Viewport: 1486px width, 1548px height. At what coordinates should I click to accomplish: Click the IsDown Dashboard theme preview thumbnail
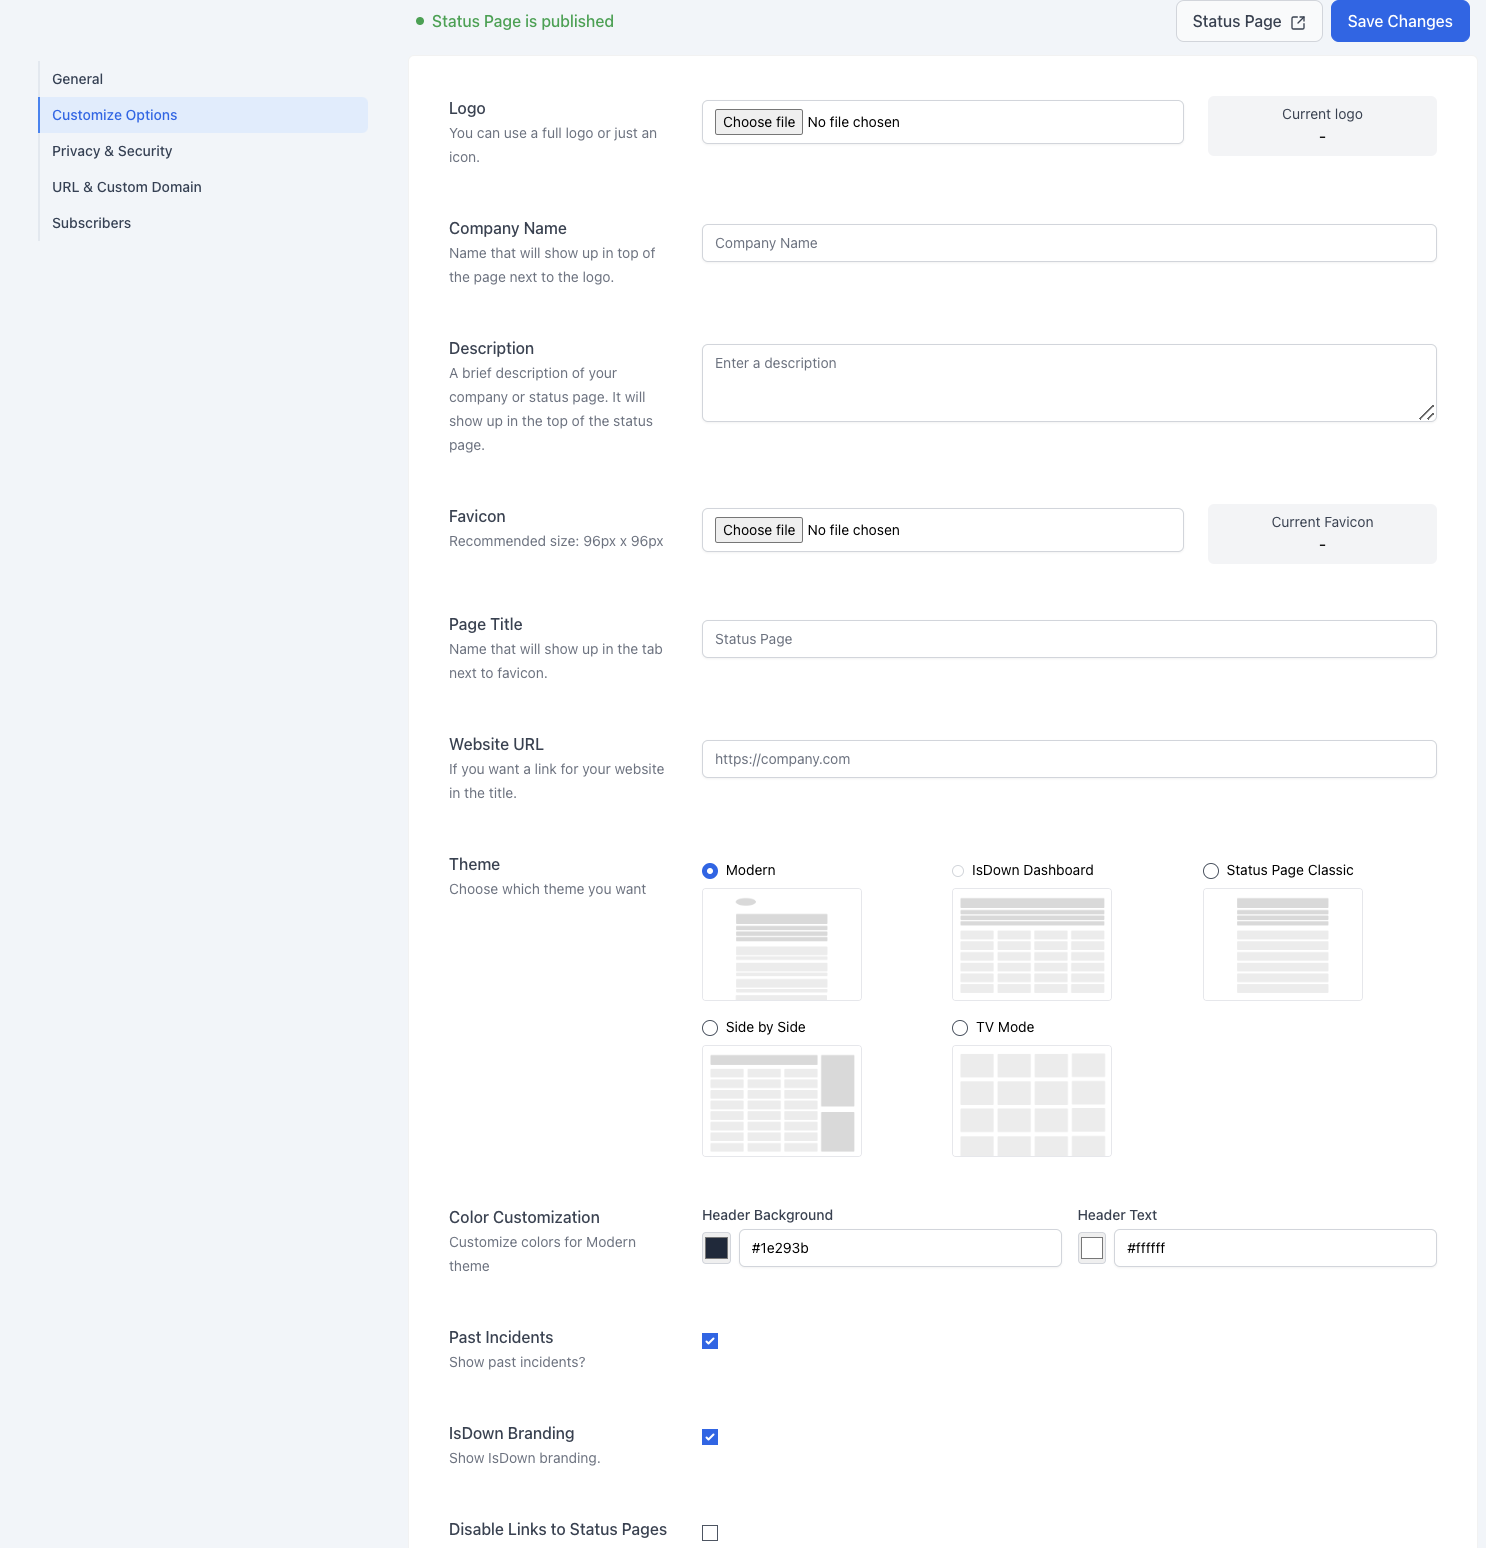(x=1031, y=944)
